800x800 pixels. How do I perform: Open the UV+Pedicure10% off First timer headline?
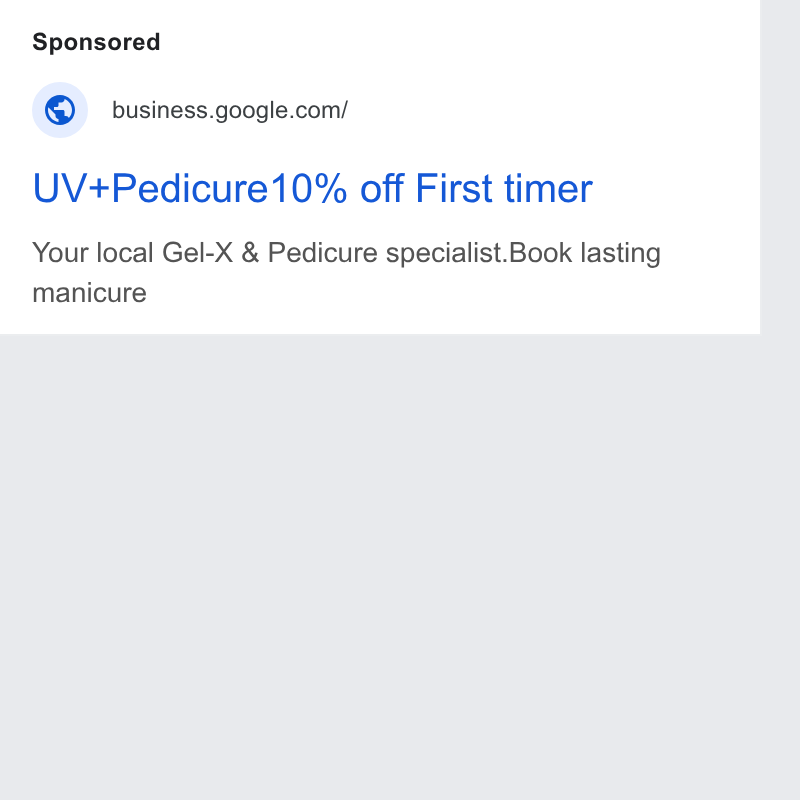pyautogui.click(x=312, y=189)
